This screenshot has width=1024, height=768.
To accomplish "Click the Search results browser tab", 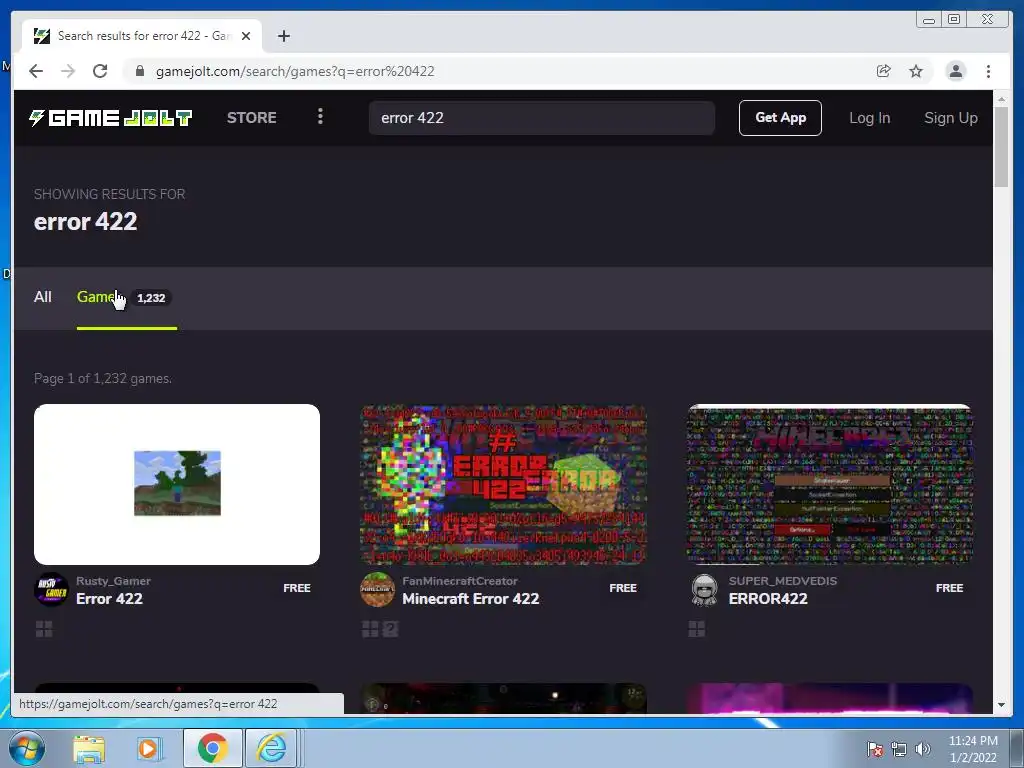I will (x=142, y=36).
